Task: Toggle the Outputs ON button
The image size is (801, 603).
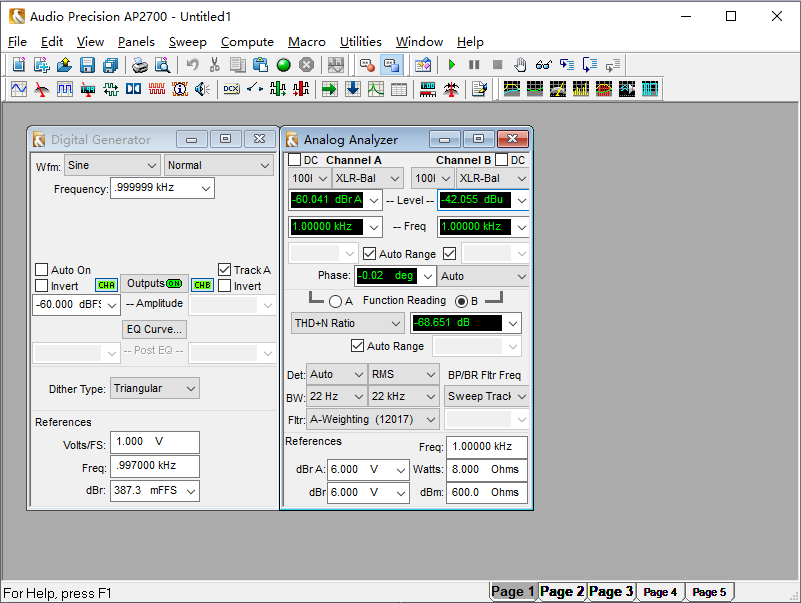Action: coord(155,284)
